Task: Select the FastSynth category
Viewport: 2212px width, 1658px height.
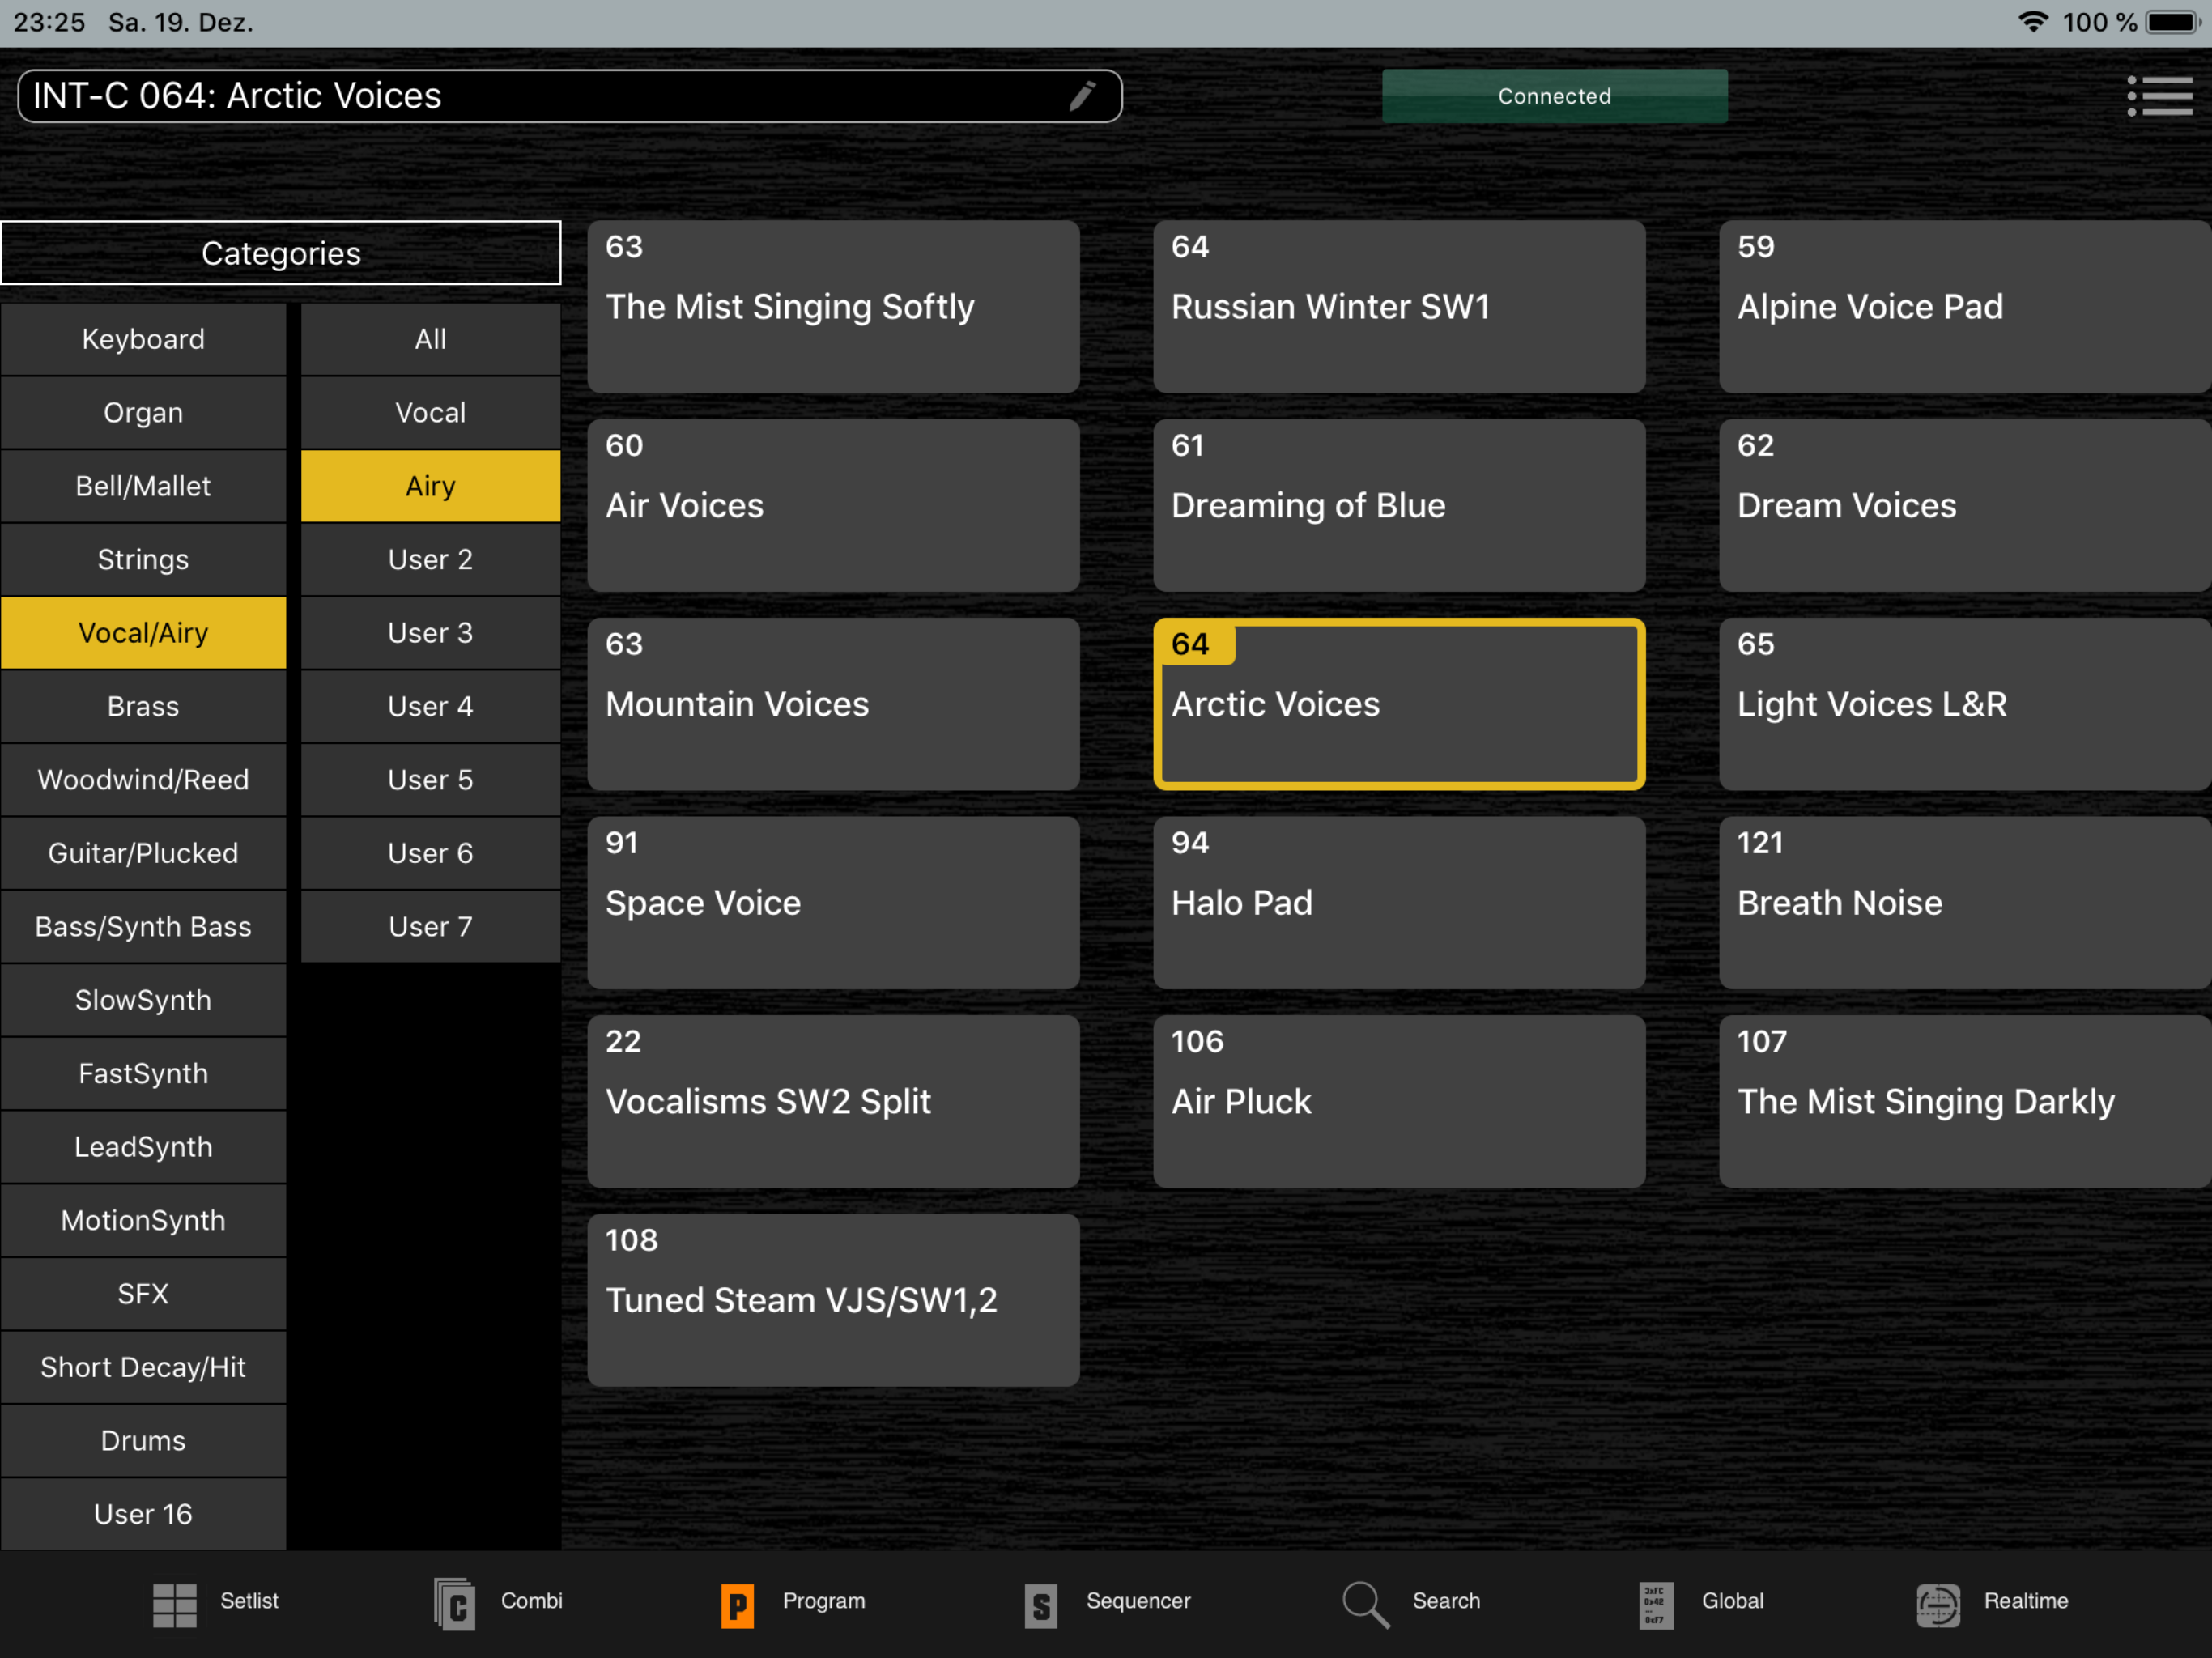Action: pos(143,1073)
